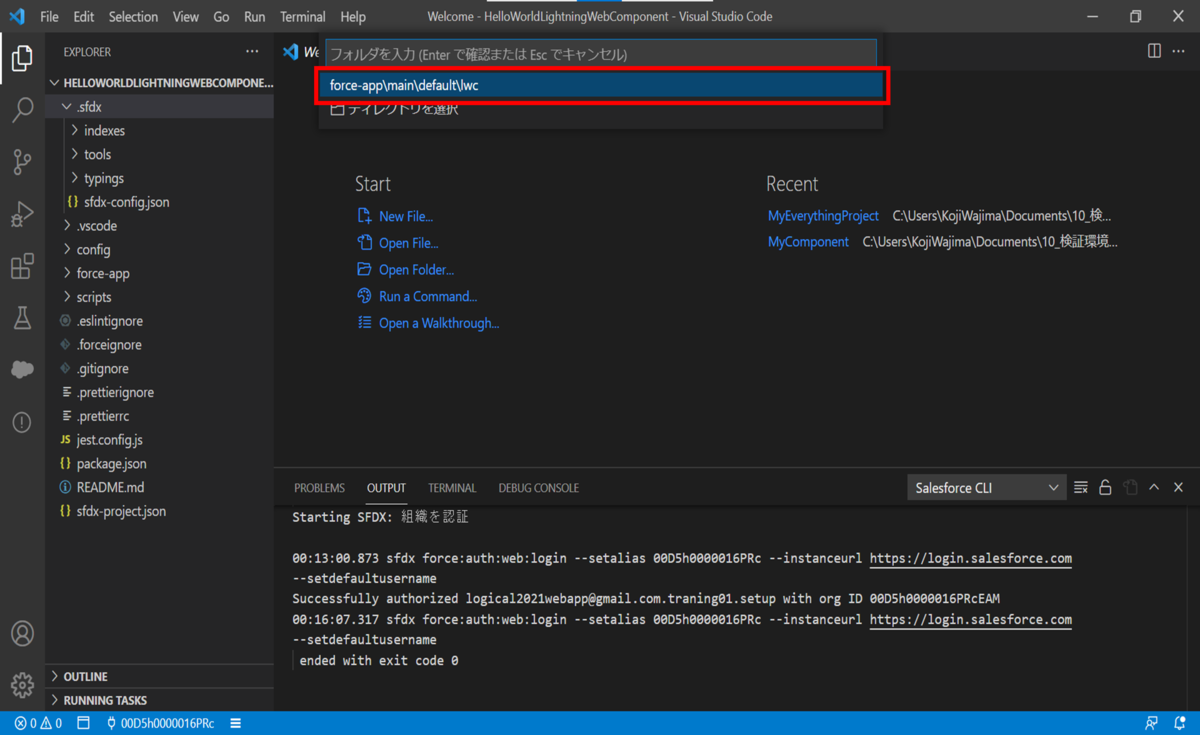Clear the output panel list icon
This screenshot has height=735, width=1200.
(1081, 488)
